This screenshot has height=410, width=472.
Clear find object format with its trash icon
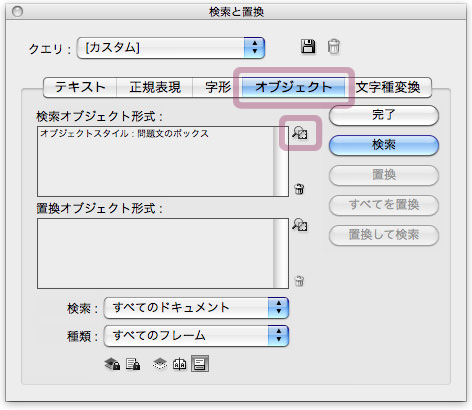click(299, 189)
